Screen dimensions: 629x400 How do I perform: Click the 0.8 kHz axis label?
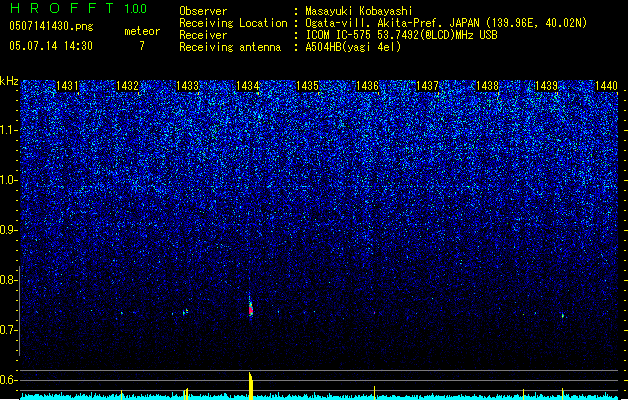pos(8,280)
